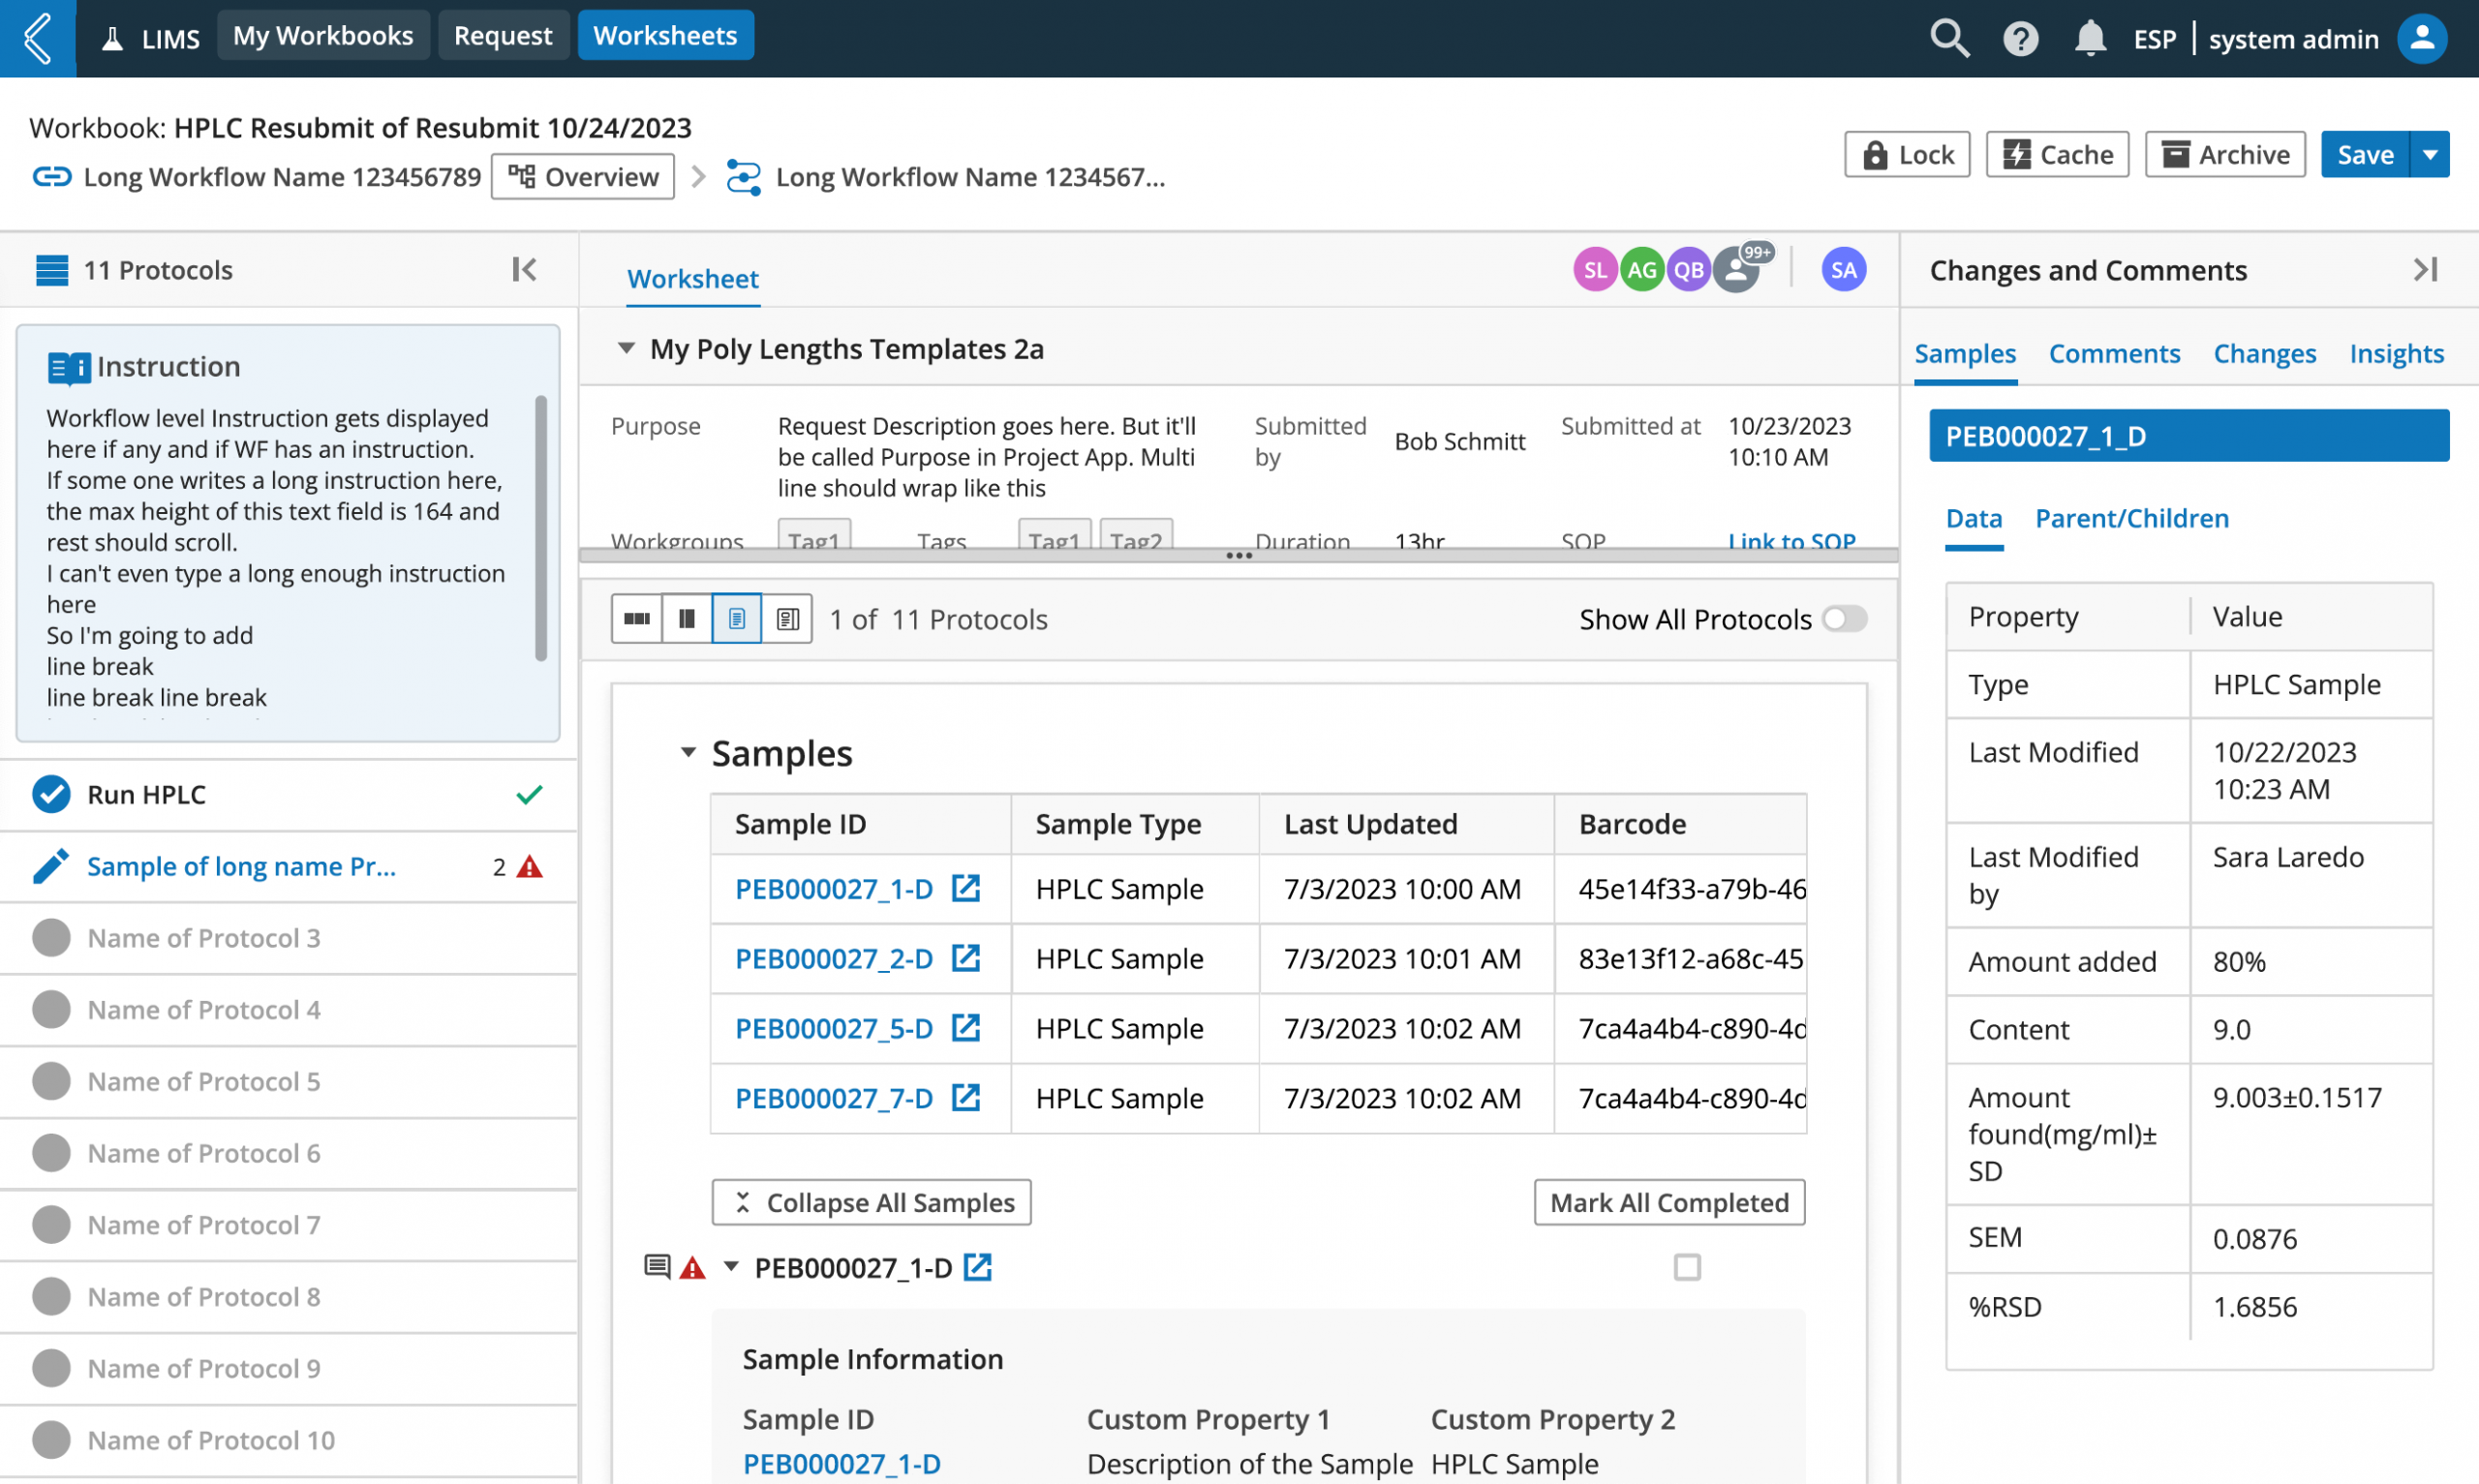Click the Collapse All Samples button
Image resolution: width=2479 pixels, height=1484 pixels.
[x=871, y=1202]
